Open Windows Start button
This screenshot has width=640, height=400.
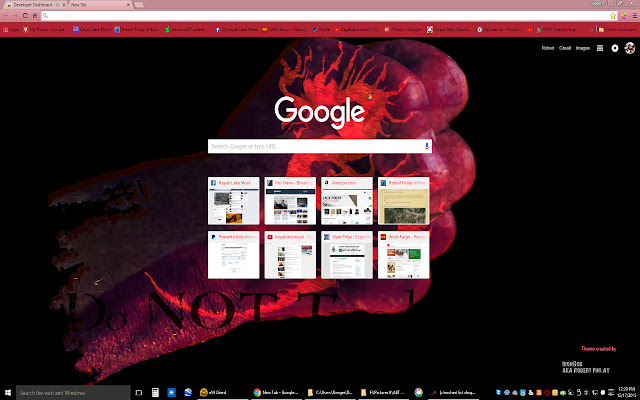8,393
